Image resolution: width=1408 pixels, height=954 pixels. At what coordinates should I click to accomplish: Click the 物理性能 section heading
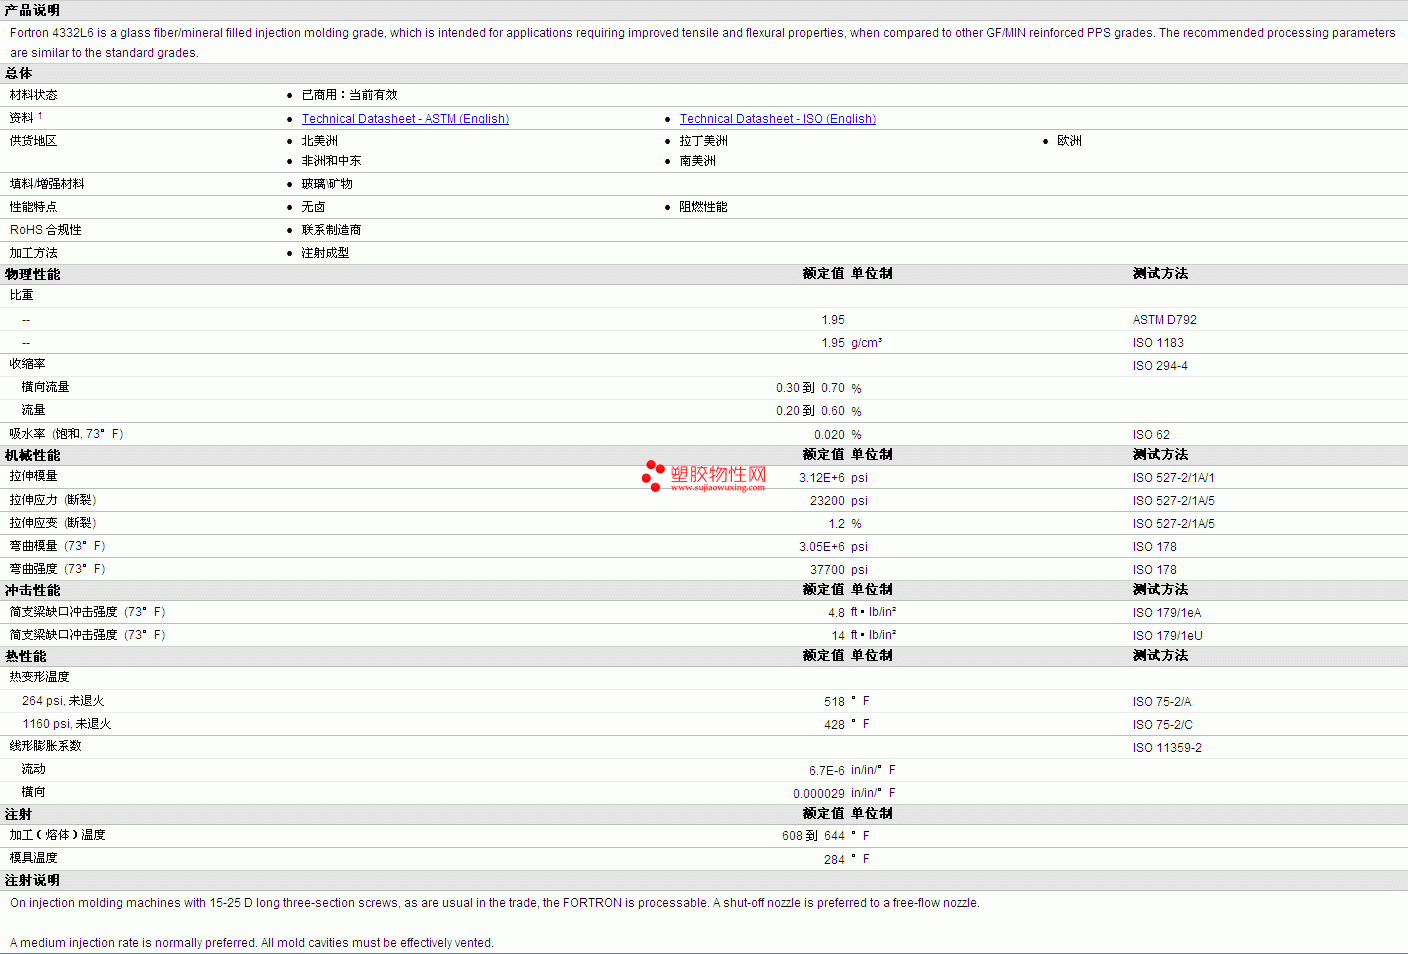pos(32,274)
